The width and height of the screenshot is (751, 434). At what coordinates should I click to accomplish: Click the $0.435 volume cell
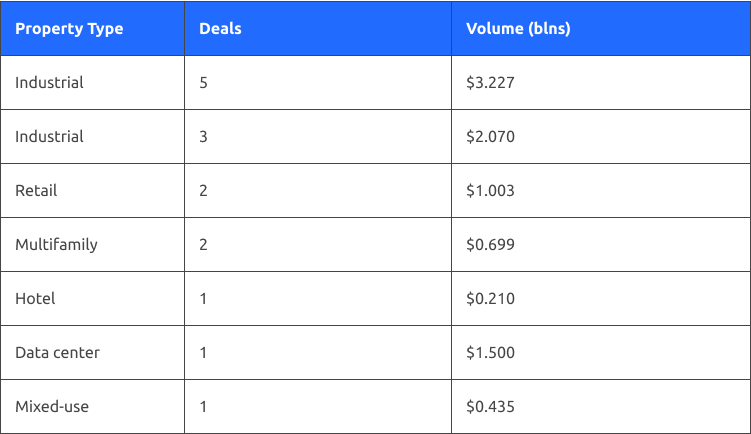[490, 406]
